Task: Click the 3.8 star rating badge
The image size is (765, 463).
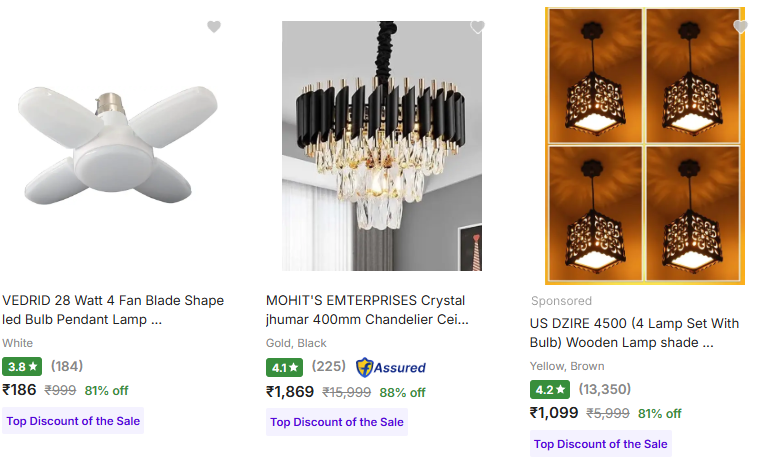Action: (x=21, y=366)
